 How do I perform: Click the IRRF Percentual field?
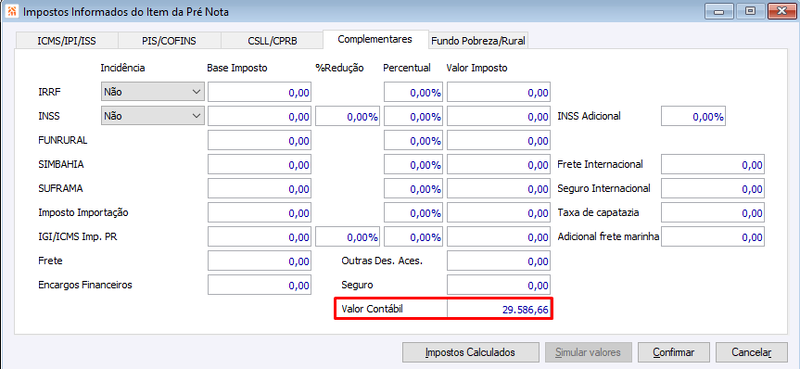pos(413,92)
